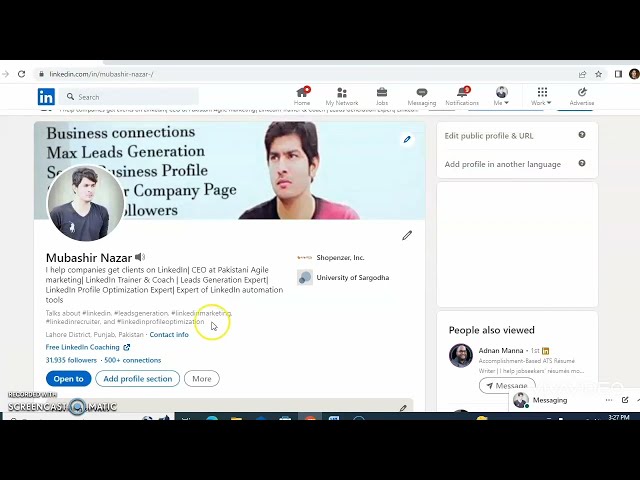The width and height of the screenshot is (640, 480).
Task: Open help icon beside Edit public profile
Action: tap(582, 135)
